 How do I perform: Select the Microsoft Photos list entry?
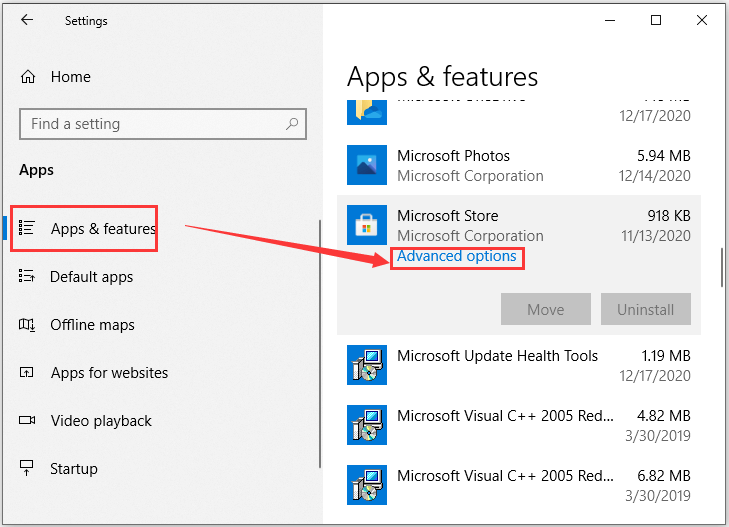pos(519,165)
